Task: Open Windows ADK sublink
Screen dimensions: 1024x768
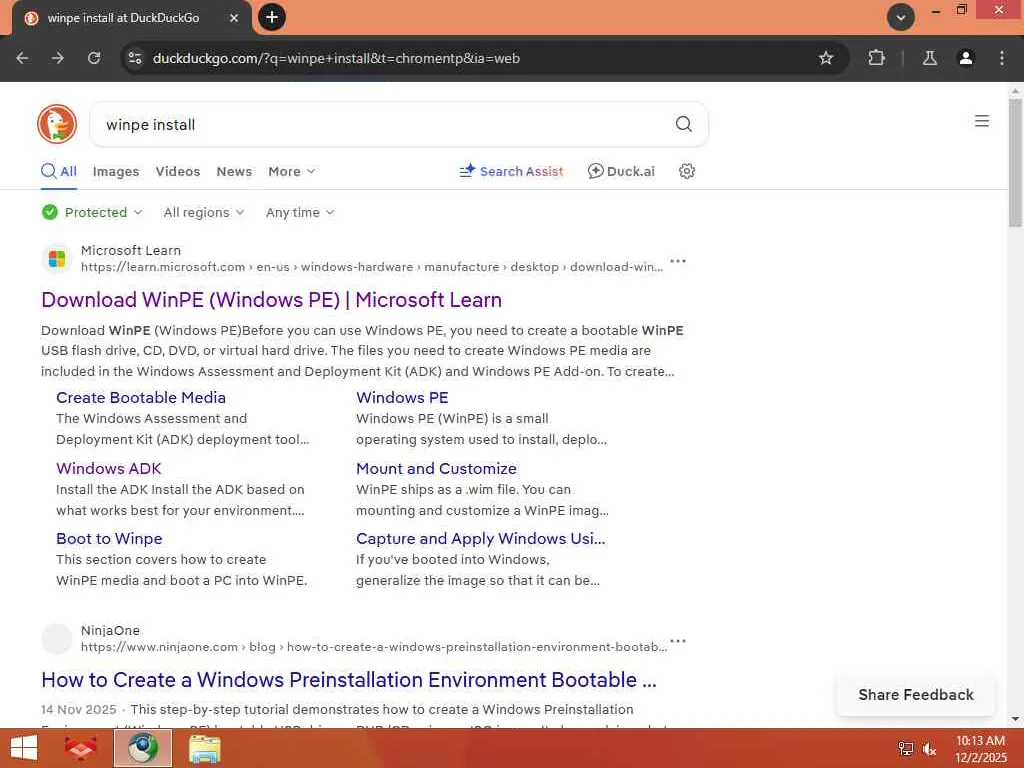Action: (108, 468)
